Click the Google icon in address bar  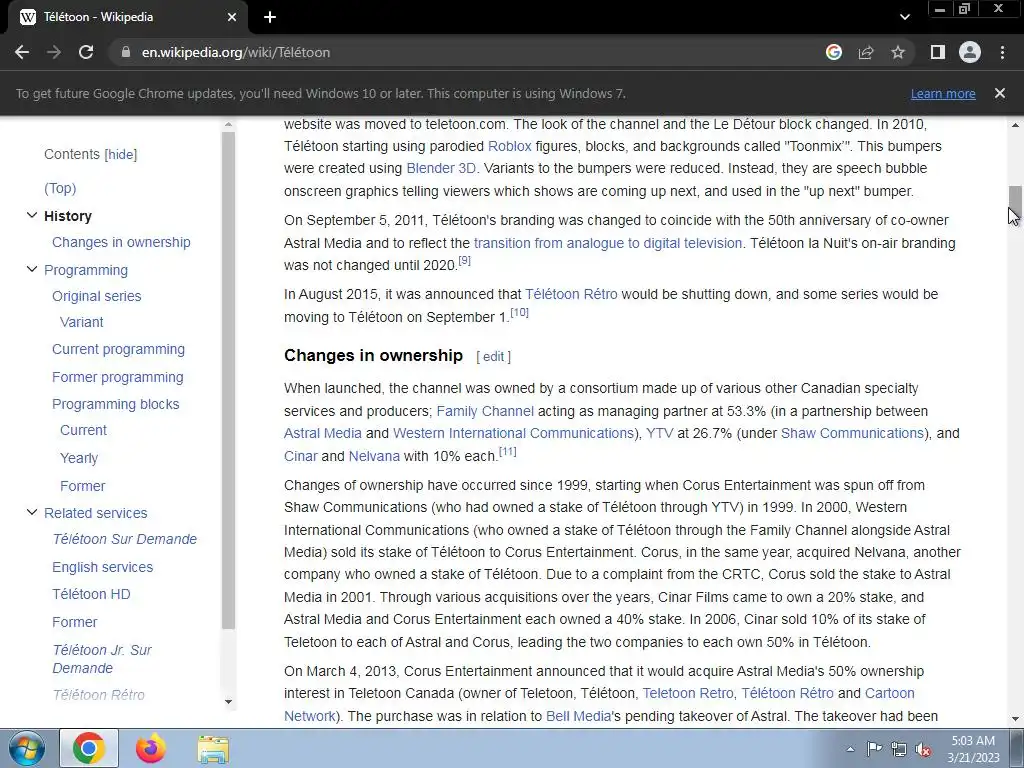point(834,52)
